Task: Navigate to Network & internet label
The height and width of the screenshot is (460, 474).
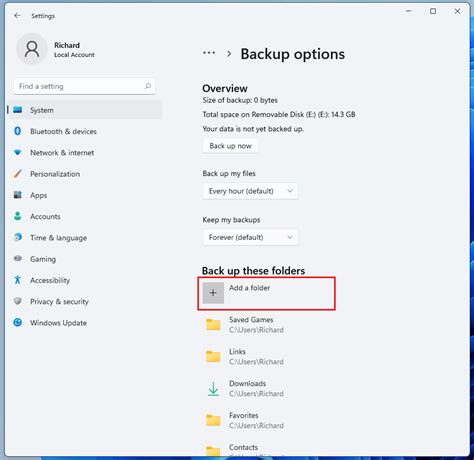Action: click(x=62, y=153)
